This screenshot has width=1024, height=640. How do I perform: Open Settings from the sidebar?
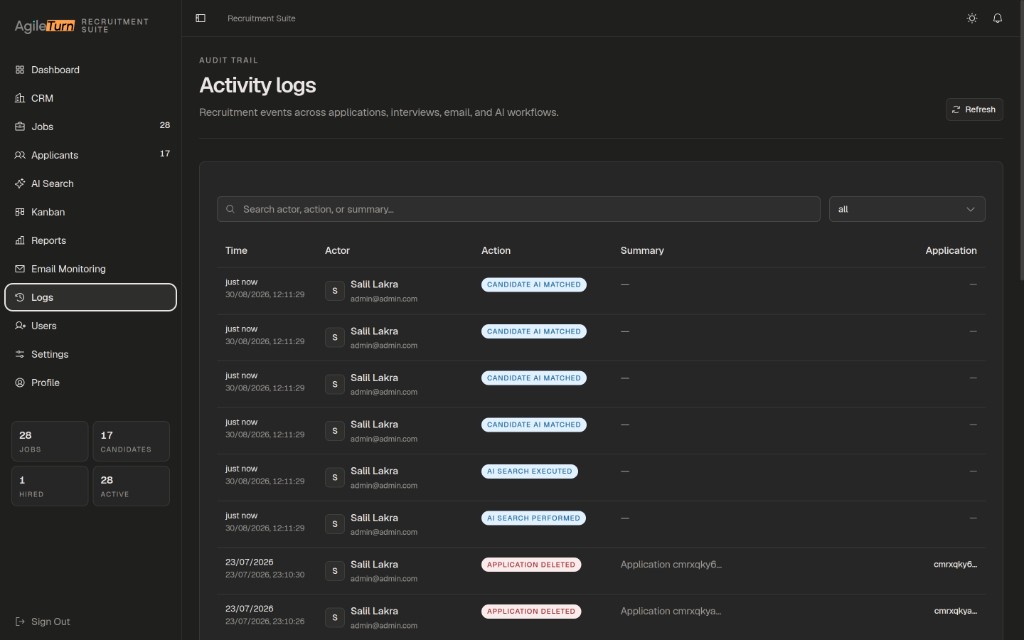[x=90, y=354]
